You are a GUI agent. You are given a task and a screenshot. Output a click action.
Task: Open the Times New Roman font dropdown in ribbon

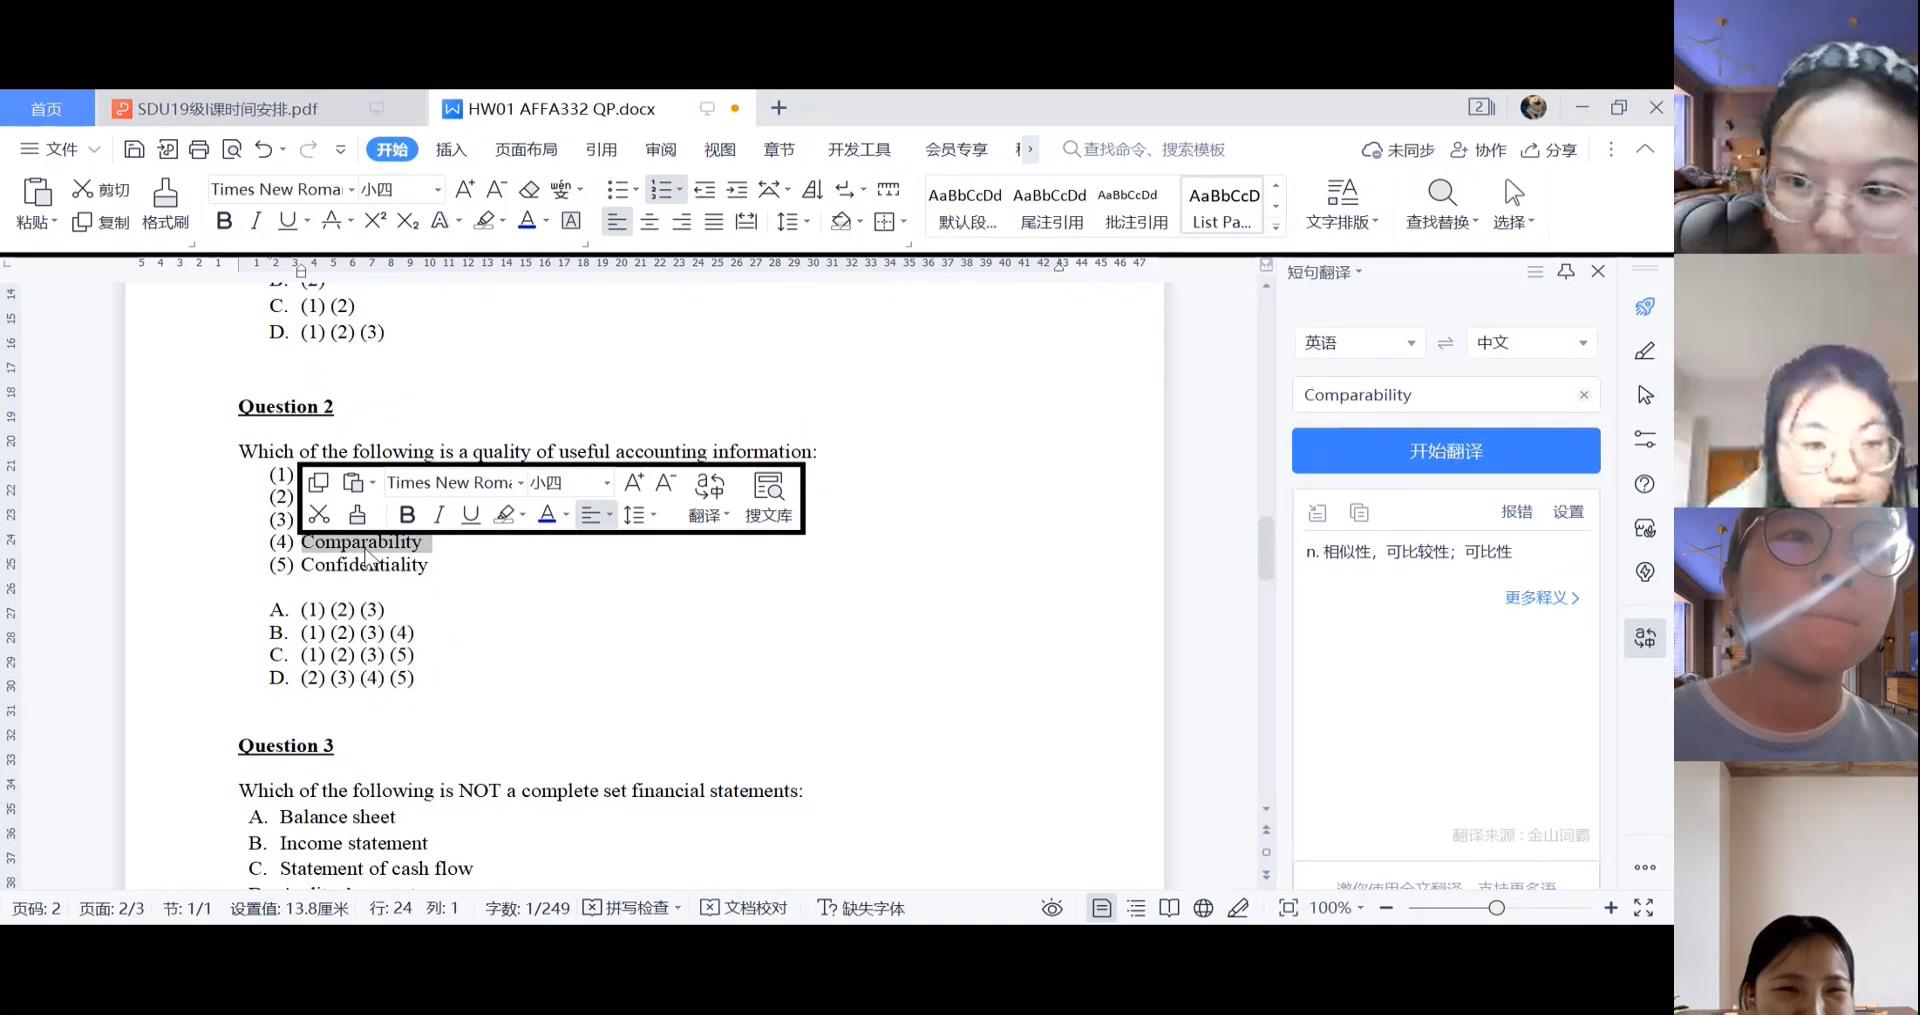[x=351, y=190]
